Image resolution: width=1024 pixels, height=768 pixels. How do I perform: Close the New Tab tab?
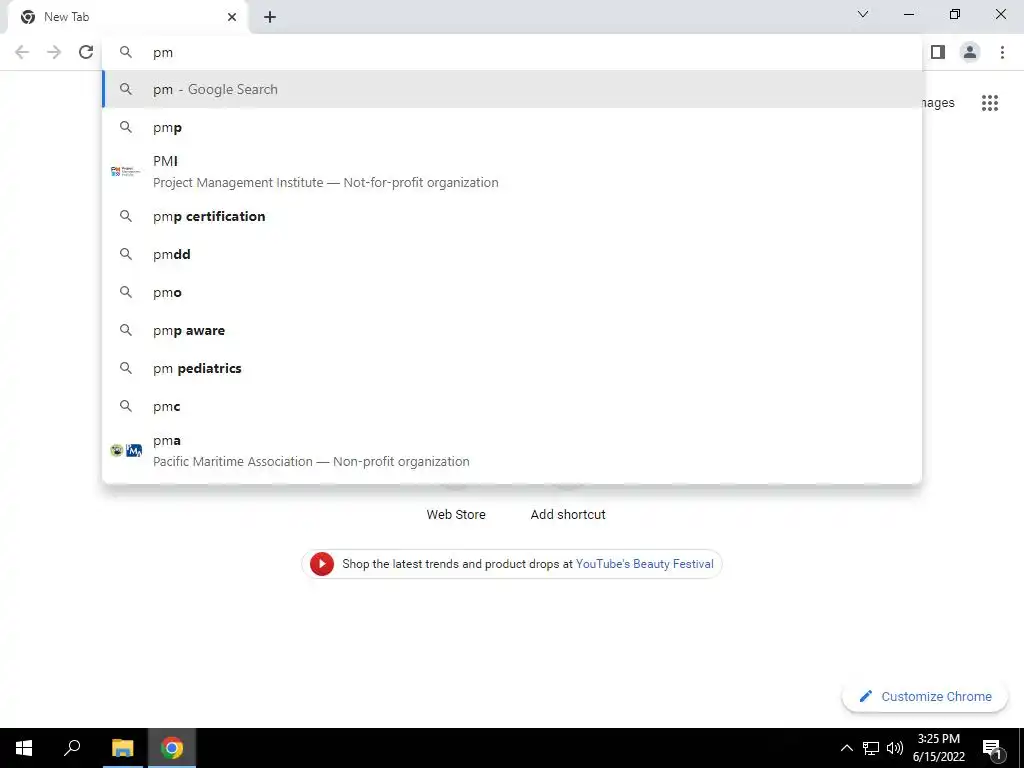coord(232,17)
